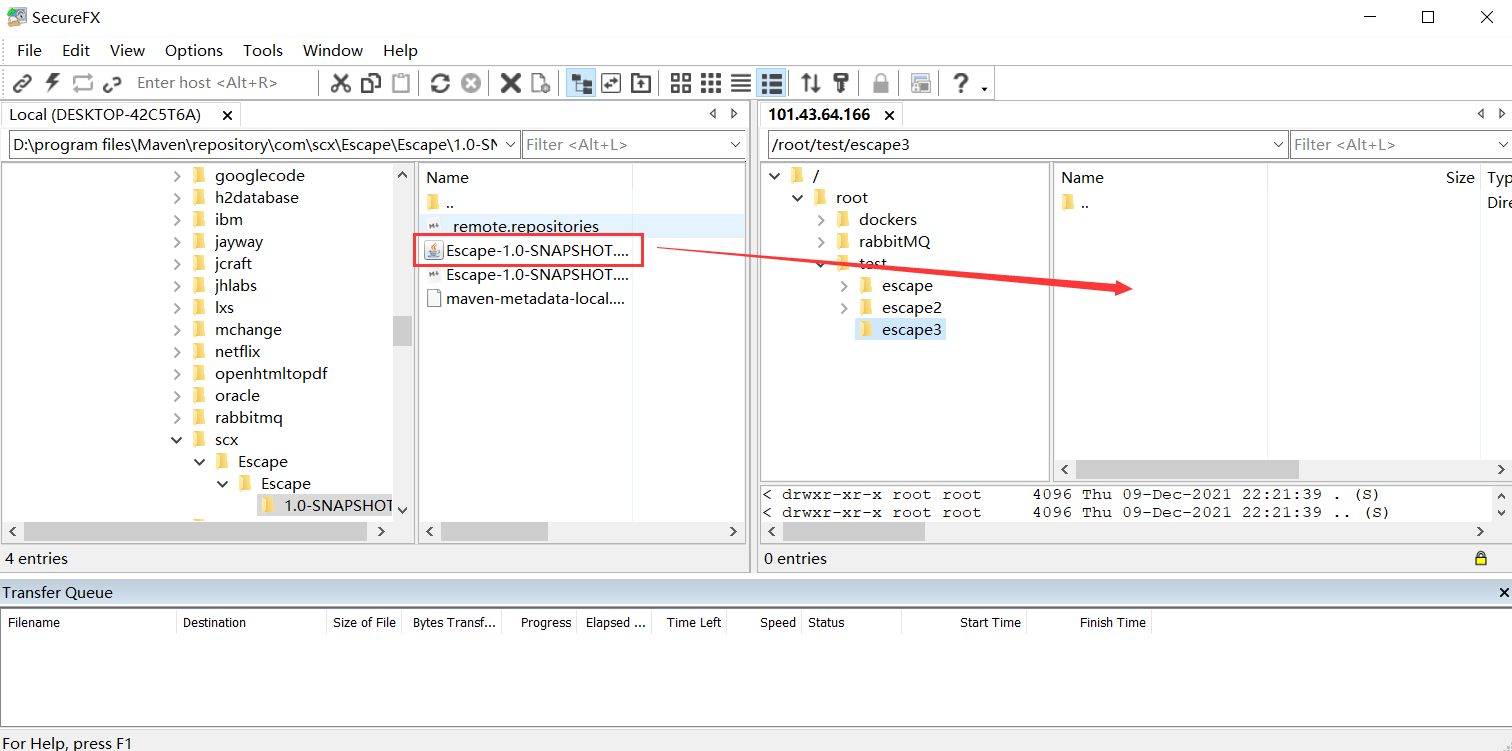Click the Synchronize folders icon
The image size is (1512, 751).
(611, 83)
